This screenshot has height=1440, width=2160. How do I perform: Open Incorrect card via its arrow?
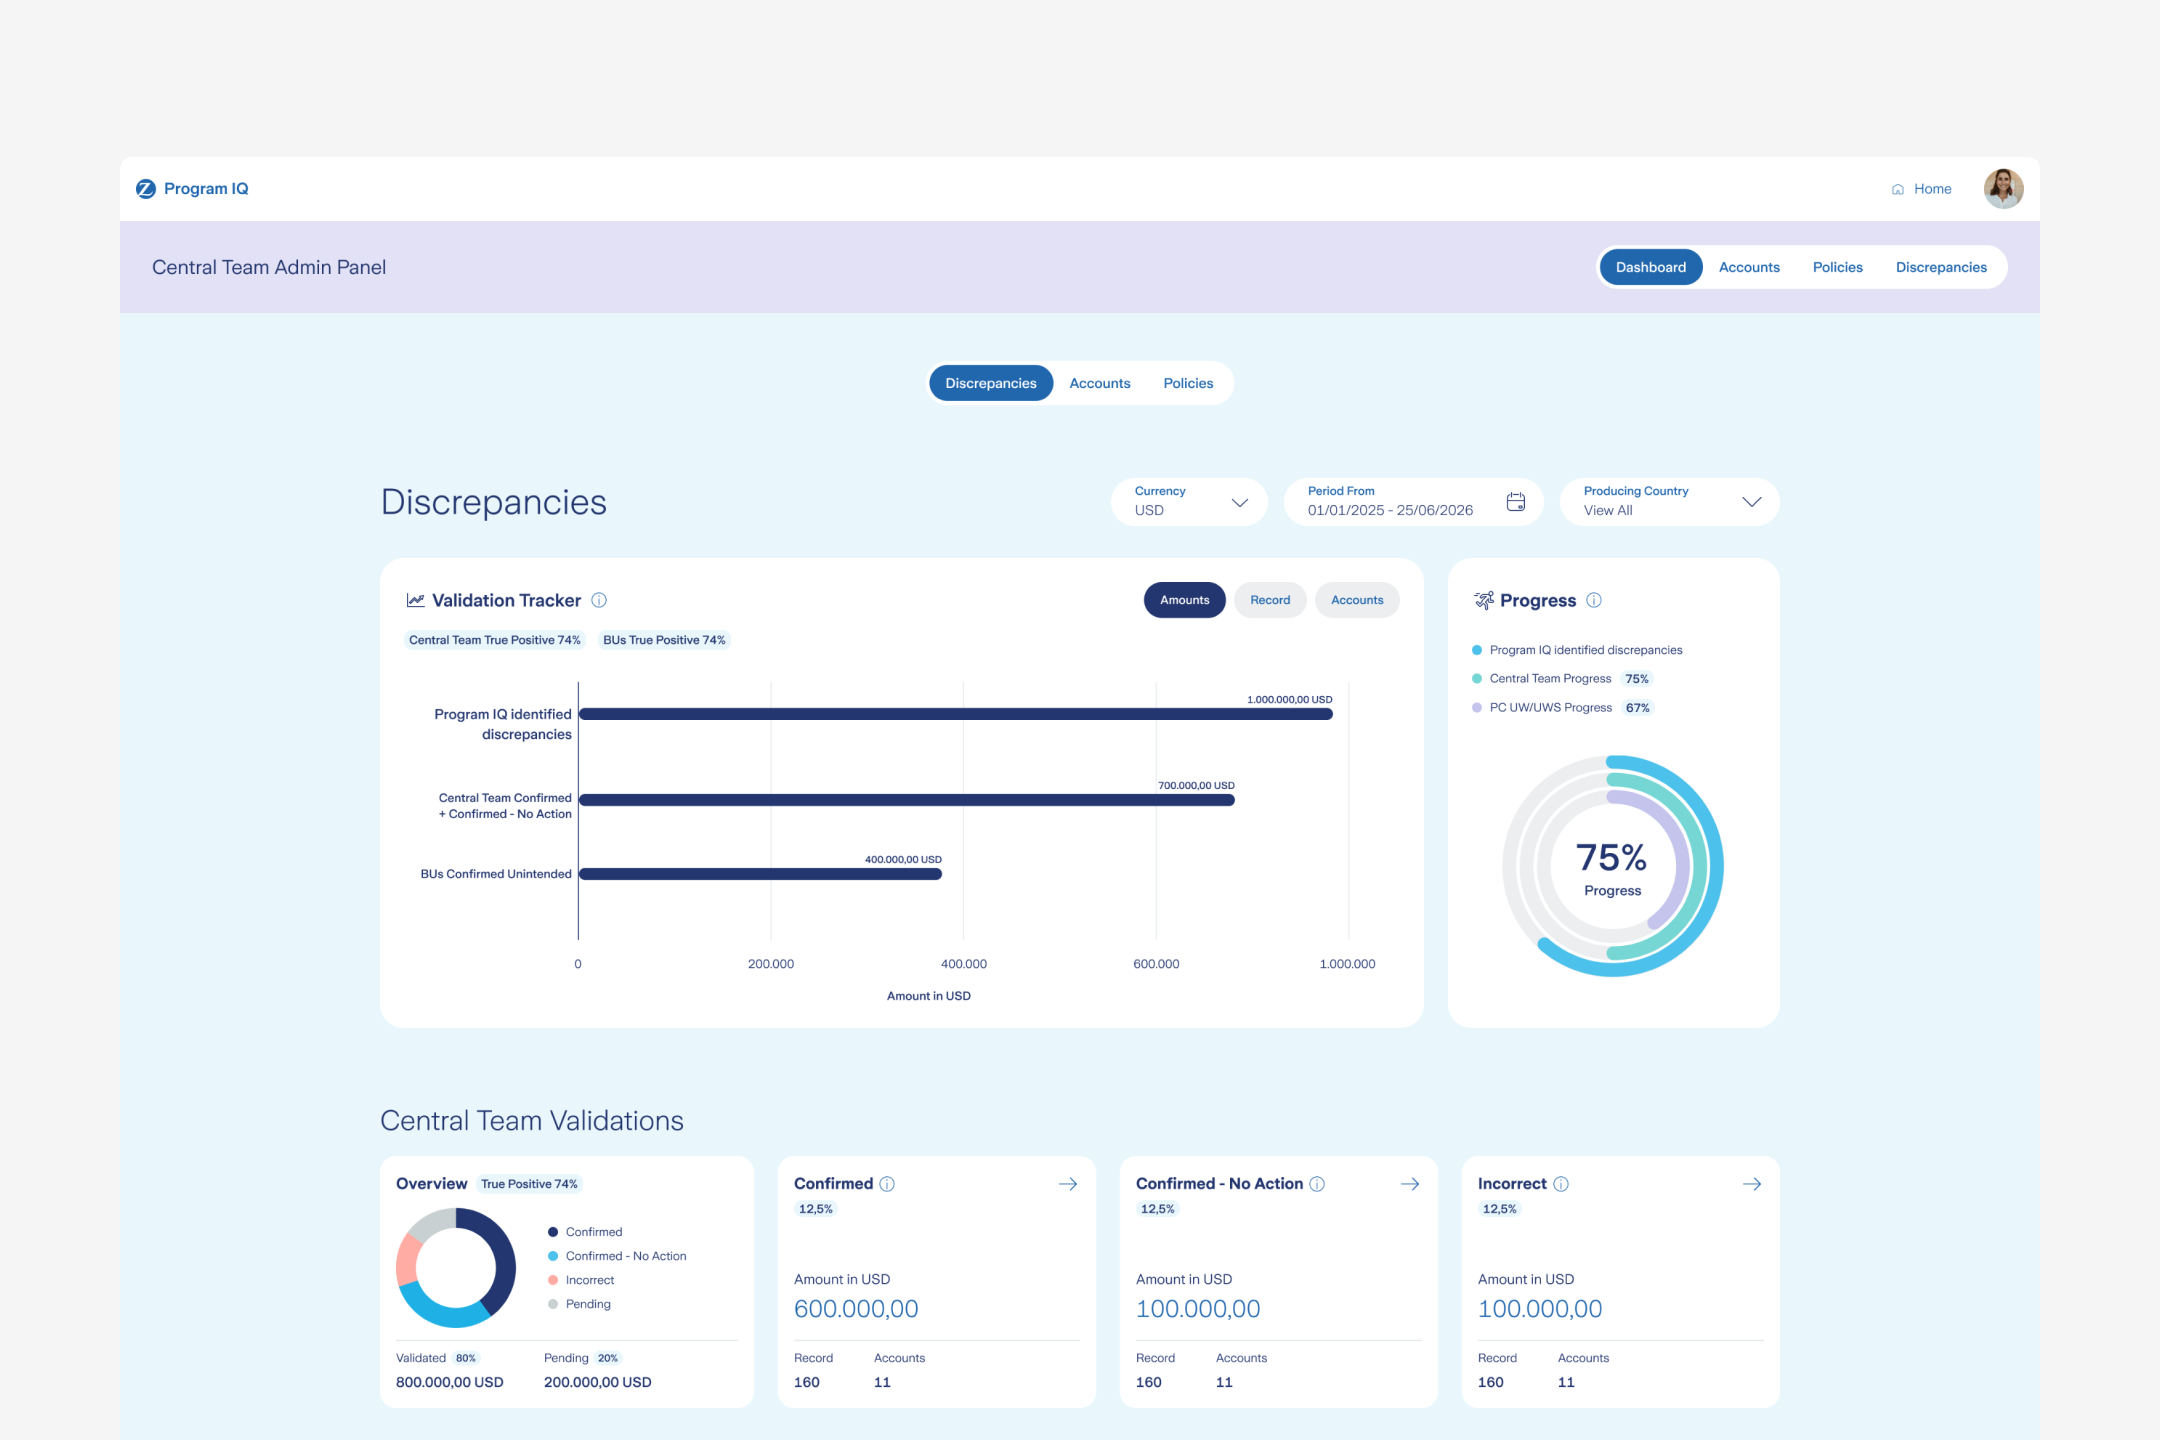coord(1752,1184)
